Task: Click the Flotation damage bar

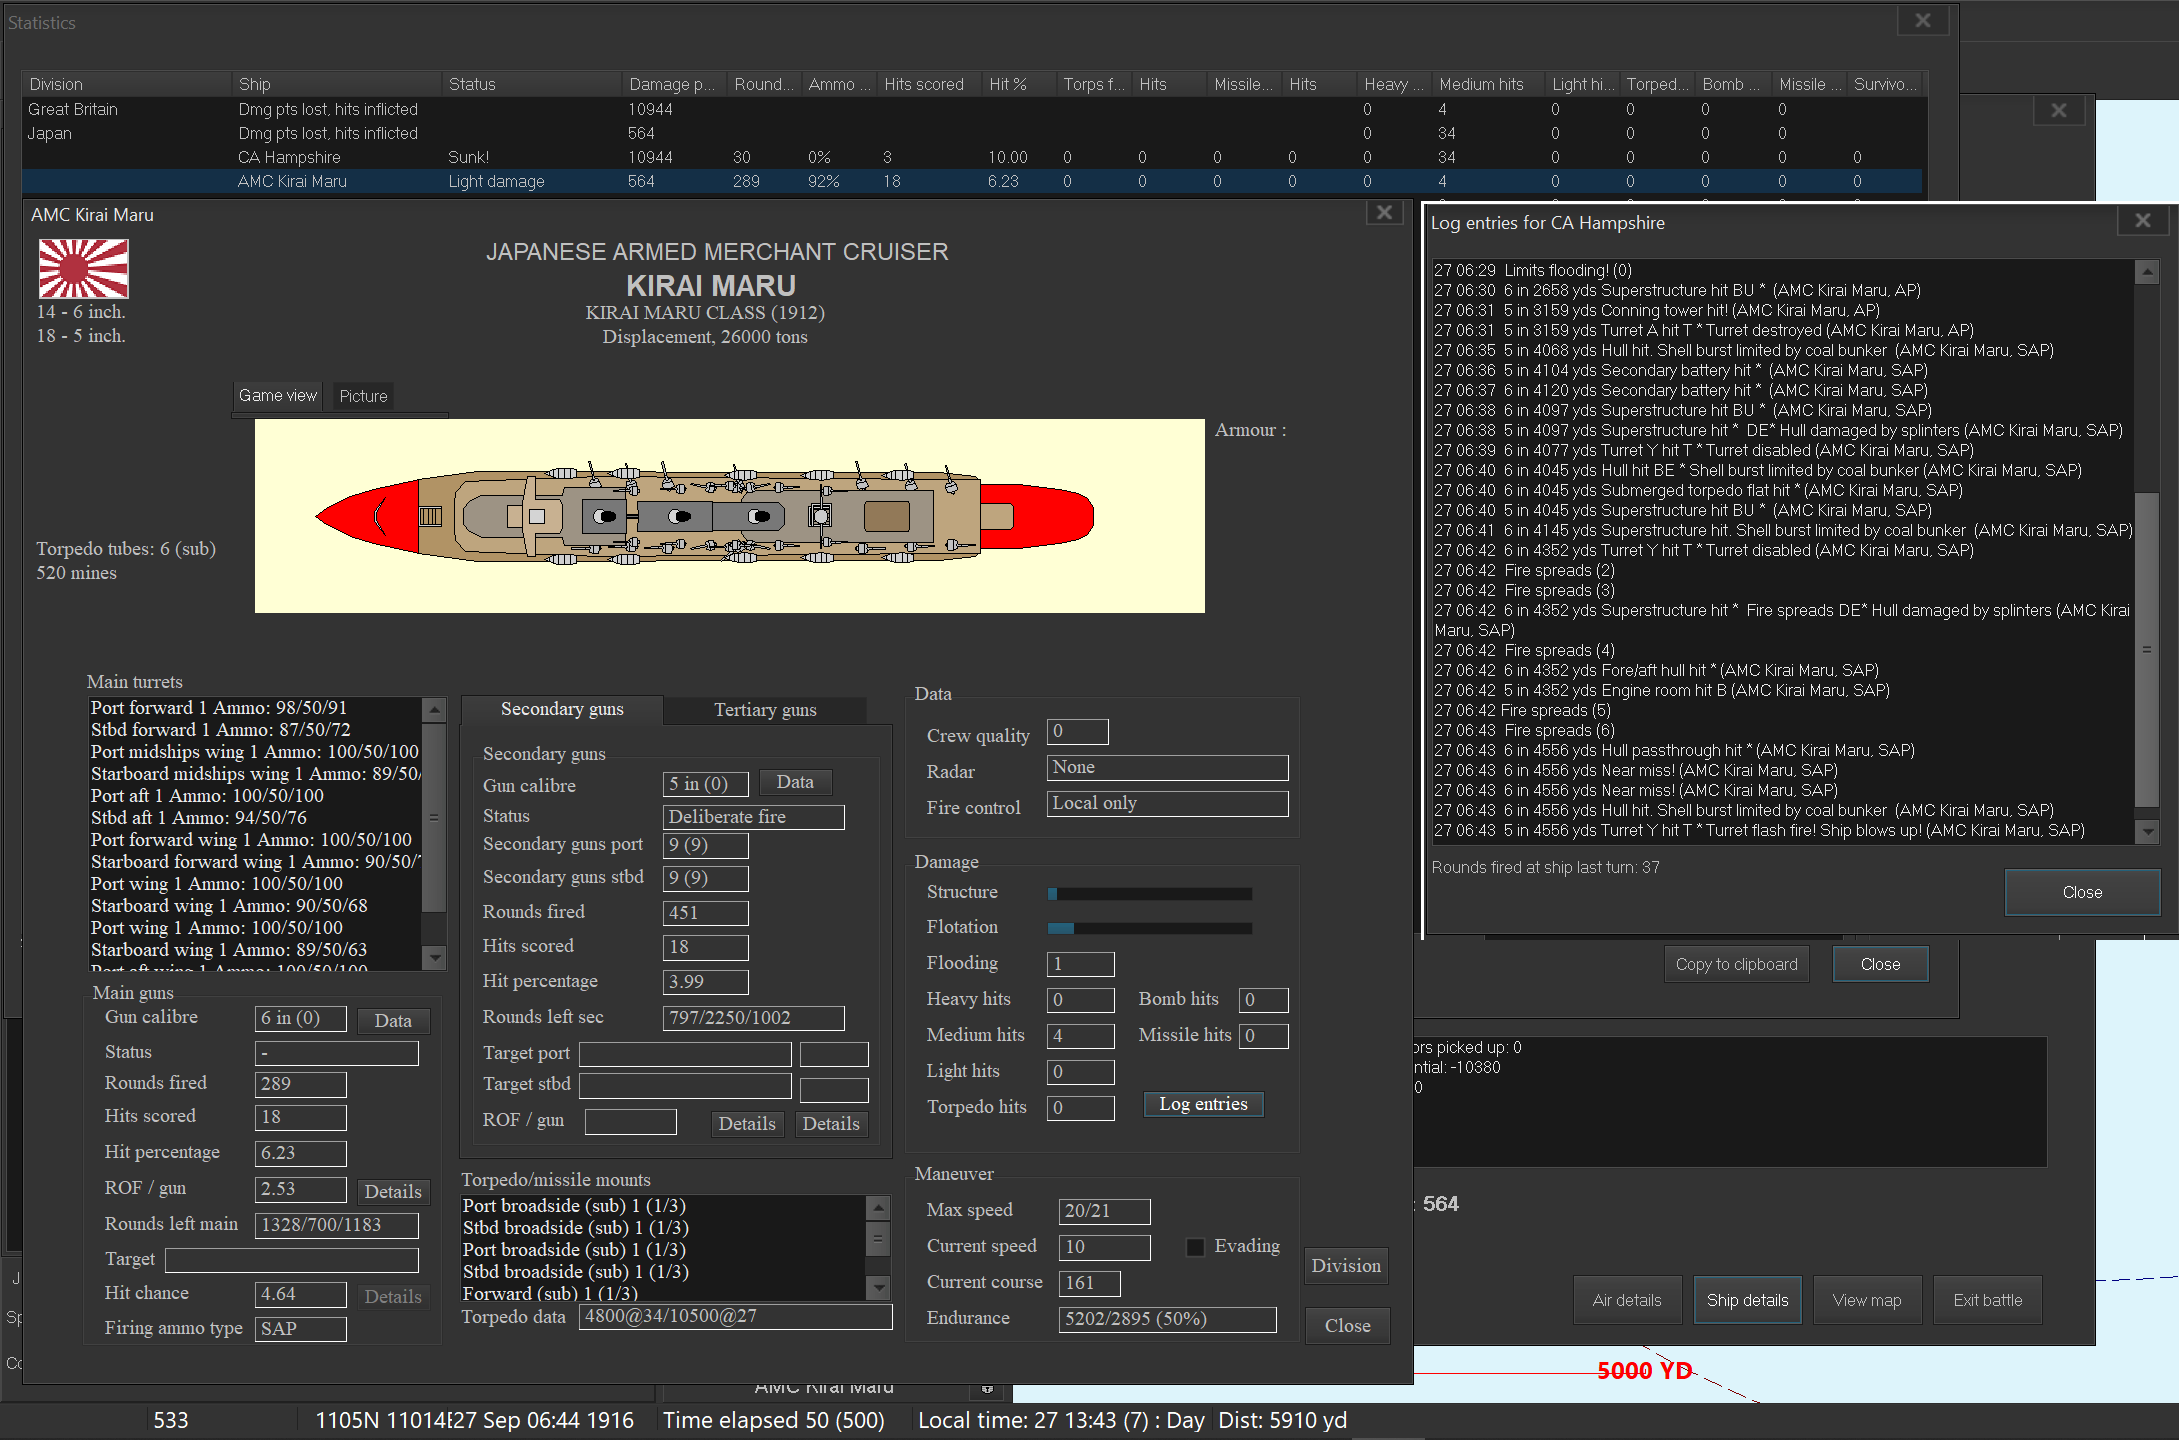Action: tap(1149, 928)
